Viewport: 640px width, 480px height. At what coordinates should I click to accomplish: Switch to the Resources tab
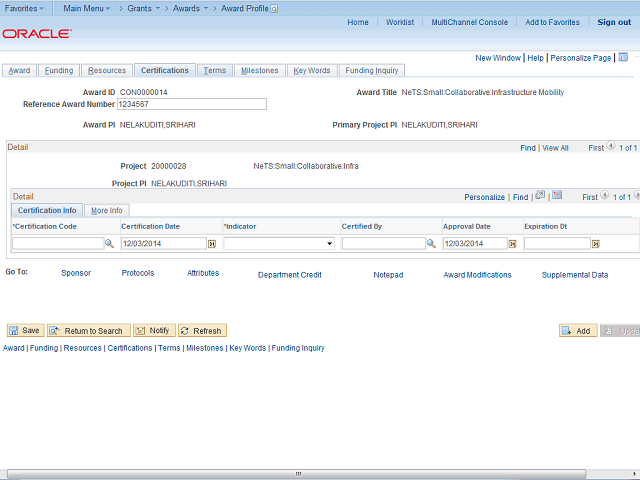click(x=107, y=70)
